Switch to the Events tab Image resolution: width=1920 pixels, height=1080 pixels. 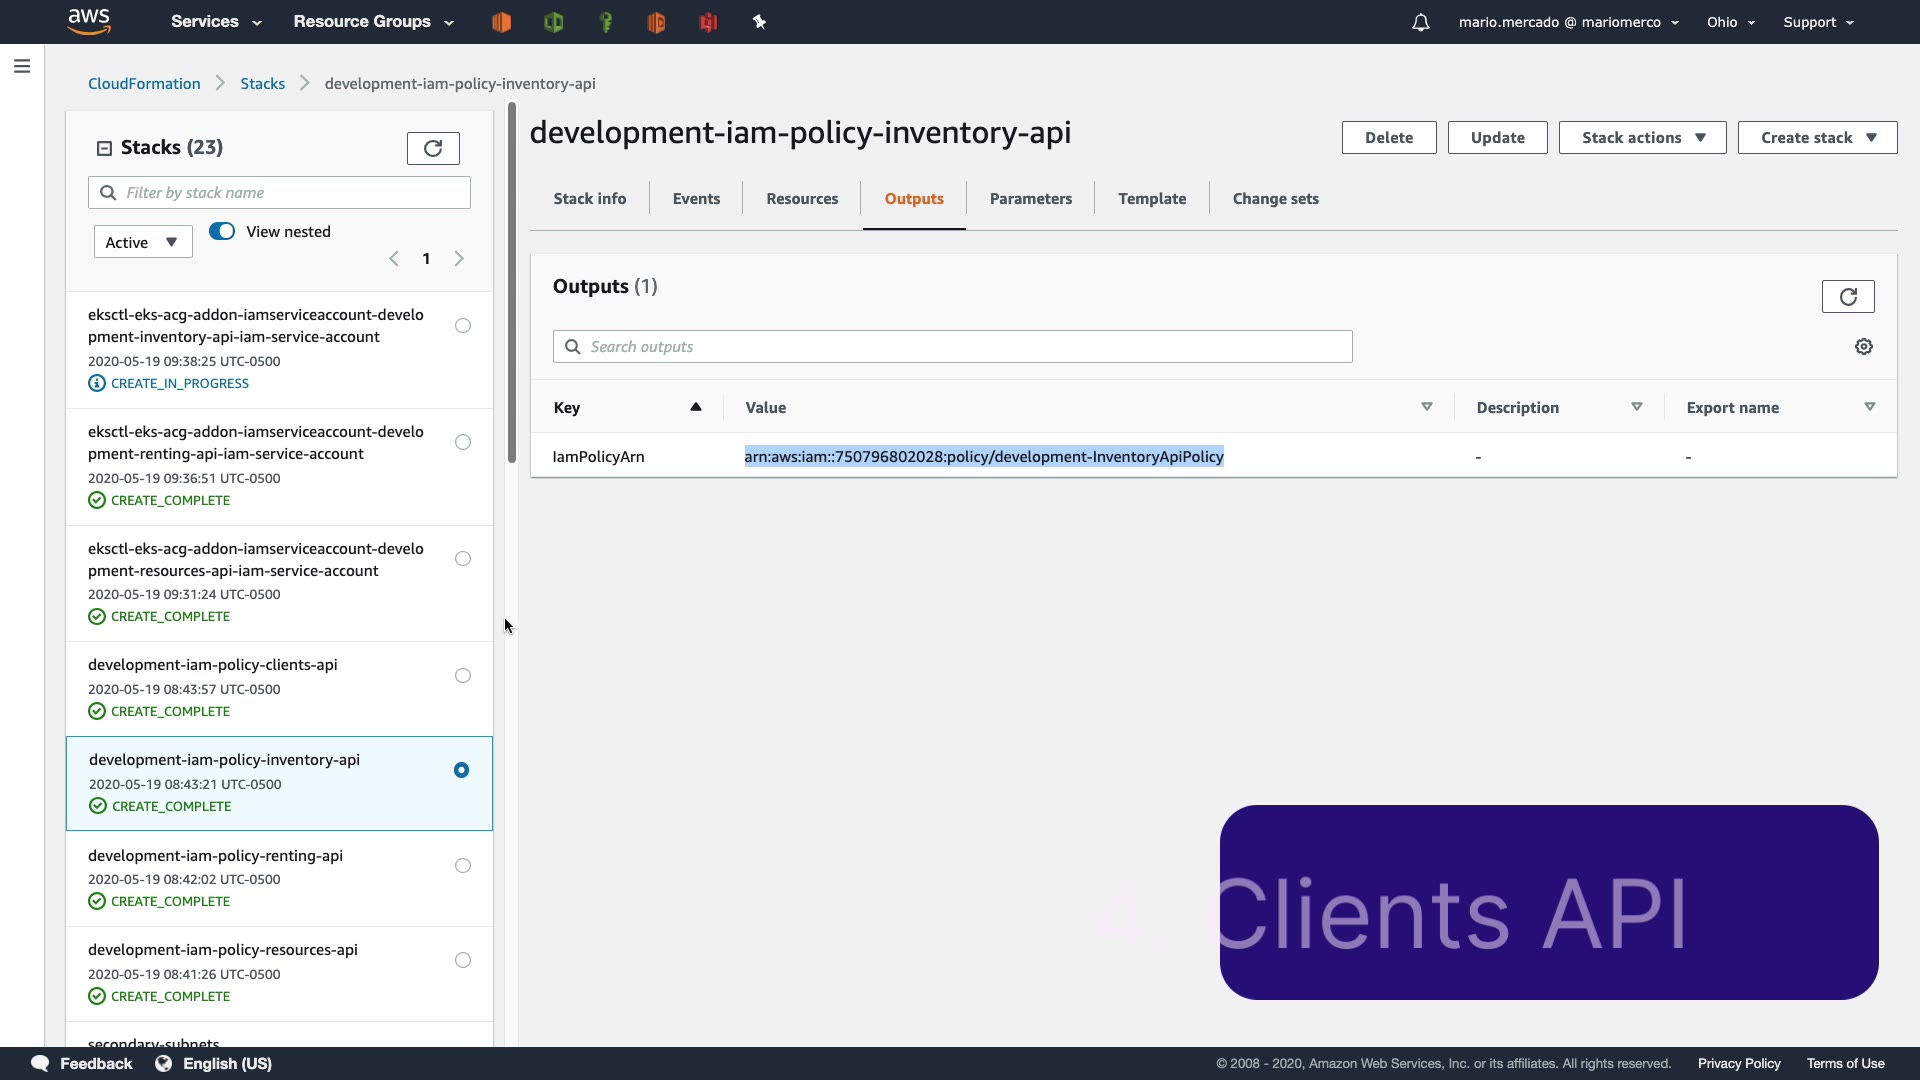(x=696, y=198)
